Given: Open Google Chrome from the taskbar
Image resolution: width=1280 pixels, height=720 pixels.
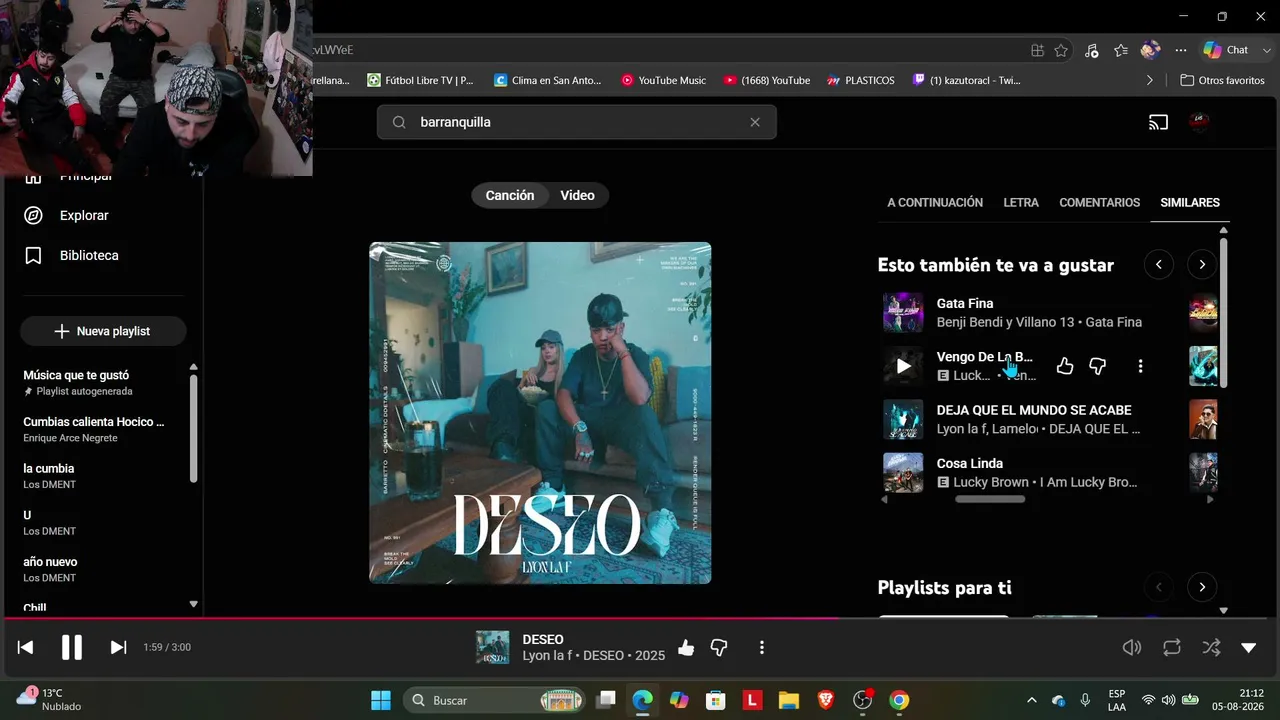Looking at the screenshot, I should pyautogui.click(x=899, y=700).
